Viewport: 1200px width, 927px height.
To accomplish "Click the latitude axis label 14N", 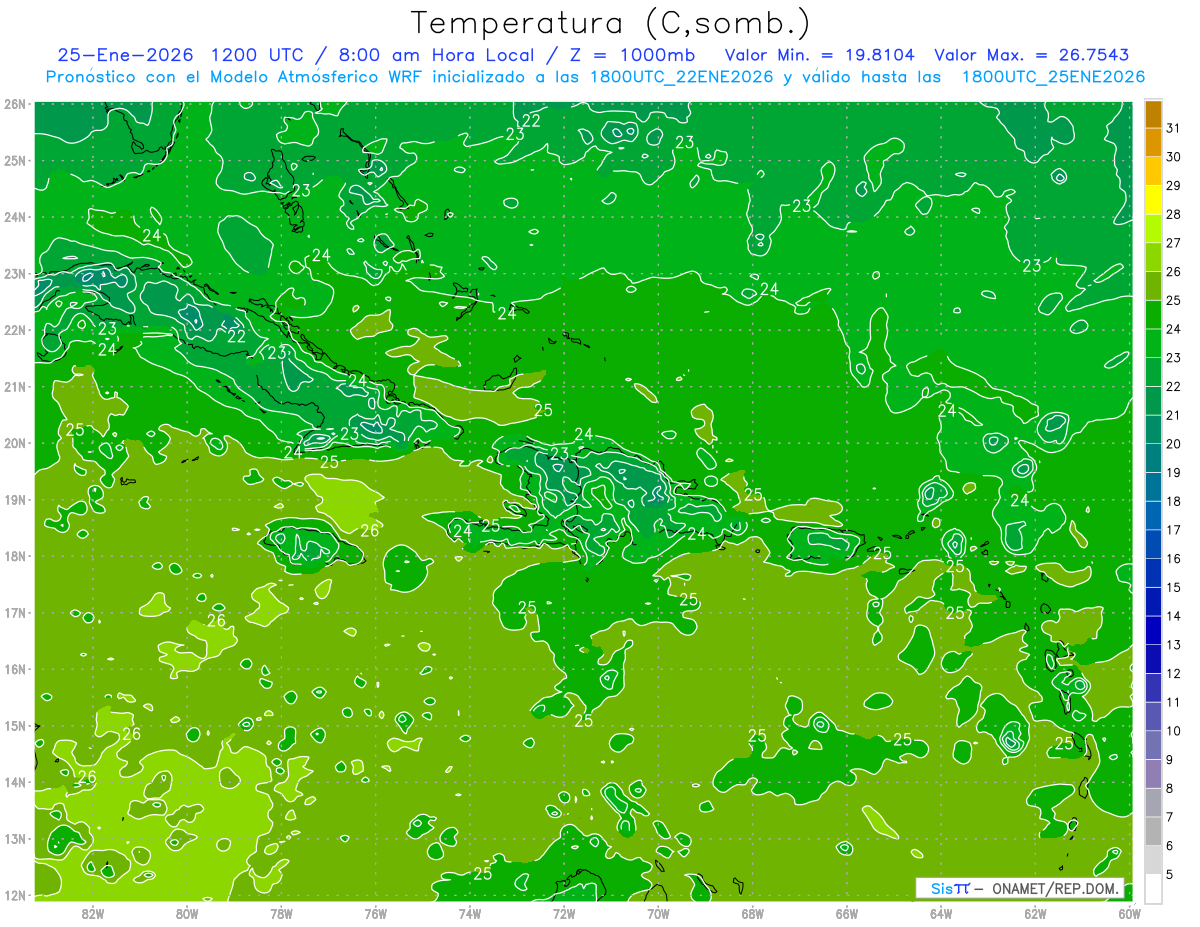I will (x=15, y=782).
